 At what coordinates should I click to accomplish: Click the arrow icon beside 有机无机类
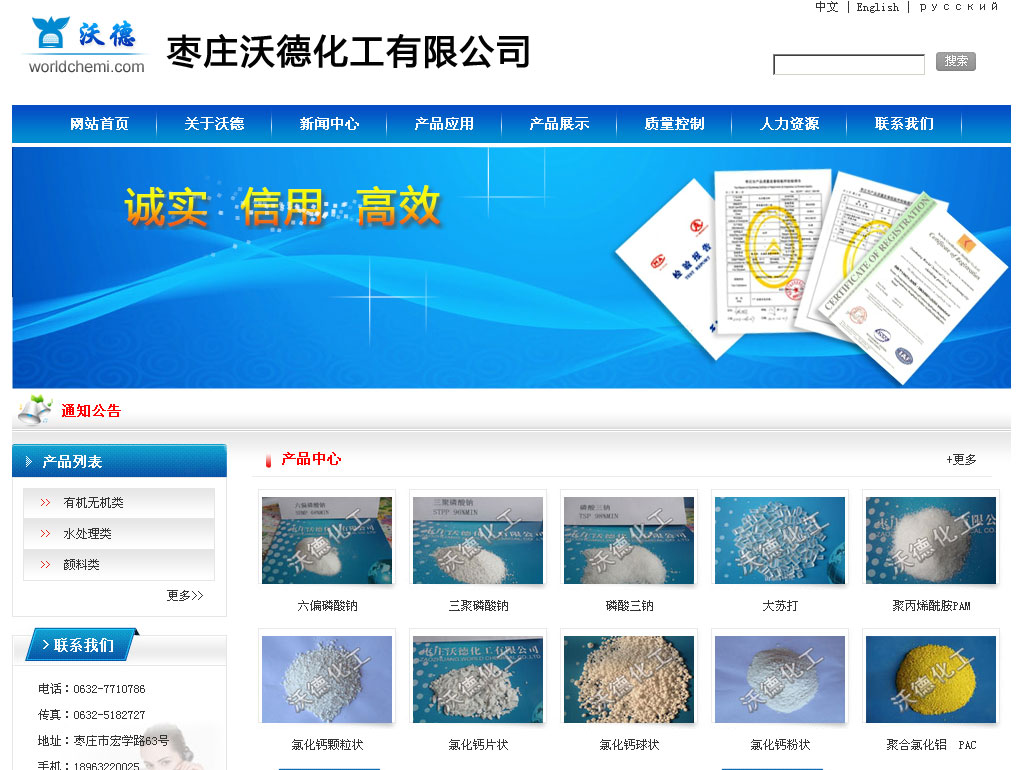45,503
